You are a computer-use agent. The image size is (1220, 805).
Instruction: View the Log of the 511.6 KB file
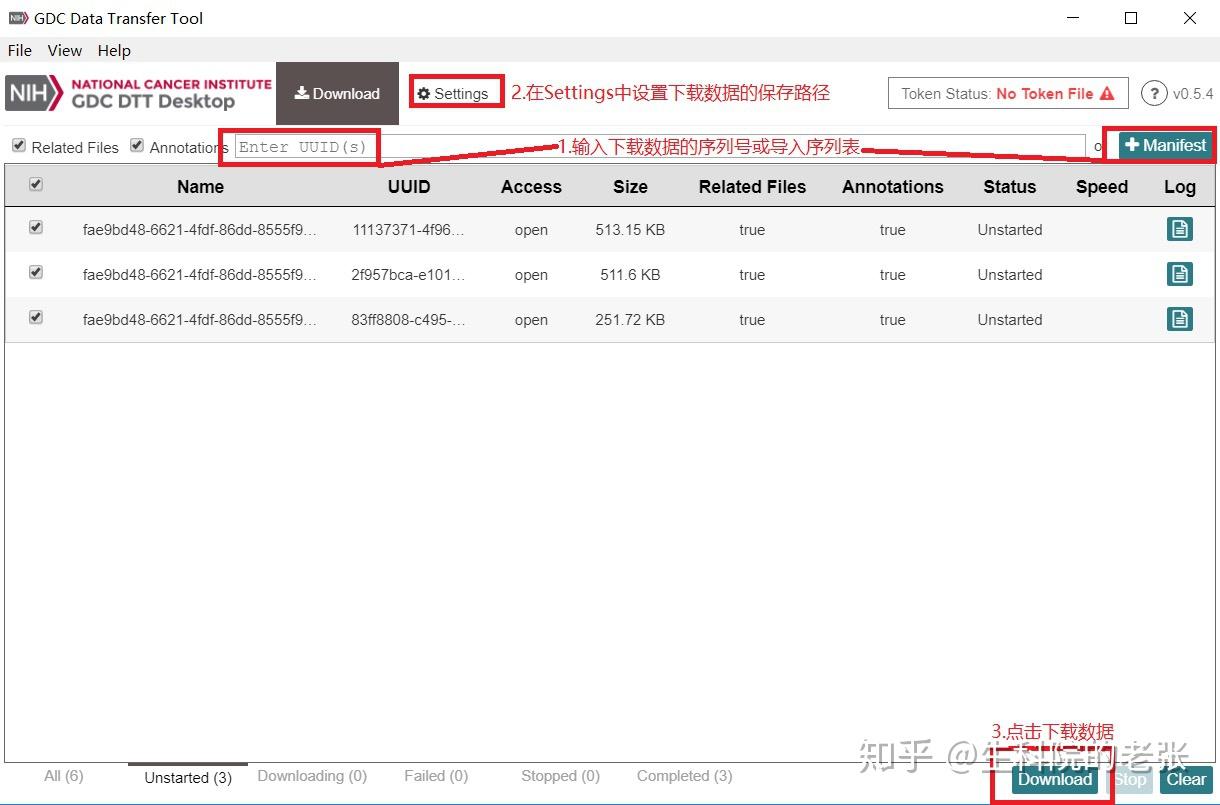point(1180,273)
